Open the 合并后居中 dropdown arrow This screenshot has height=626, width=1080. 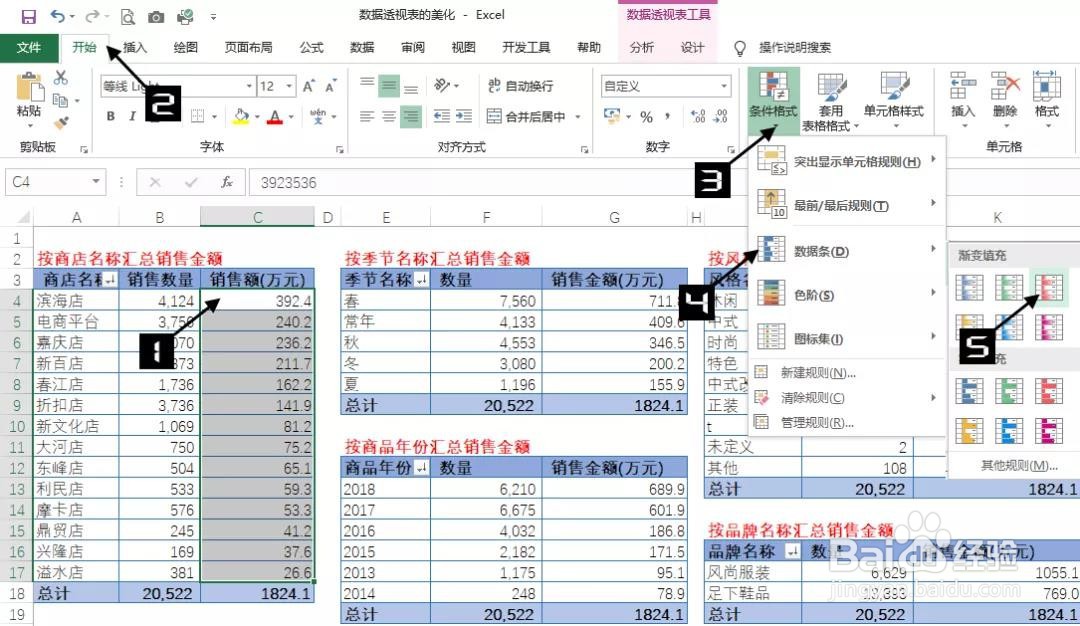click(x=578, y=116)
